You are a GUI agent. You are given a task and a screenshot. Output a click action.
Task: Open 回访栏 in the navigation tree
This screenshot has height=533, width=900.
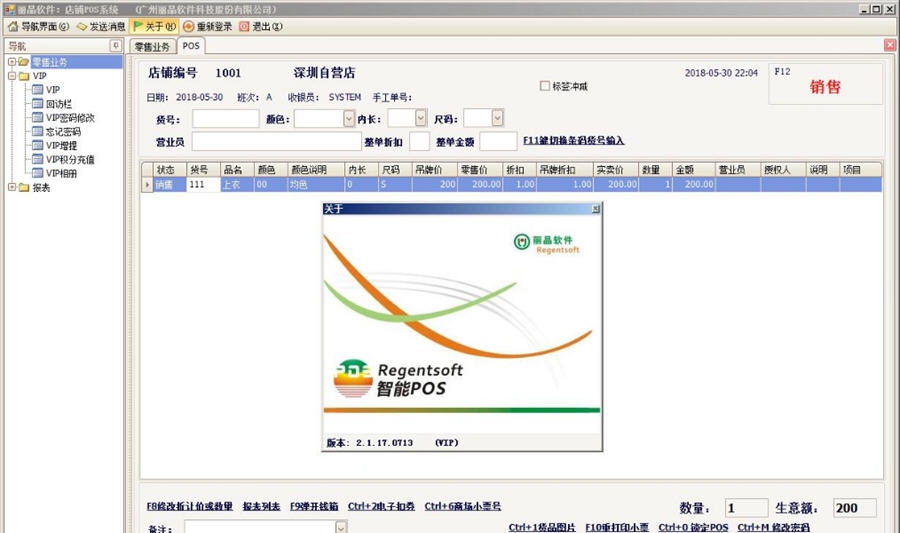click(59, 104)
